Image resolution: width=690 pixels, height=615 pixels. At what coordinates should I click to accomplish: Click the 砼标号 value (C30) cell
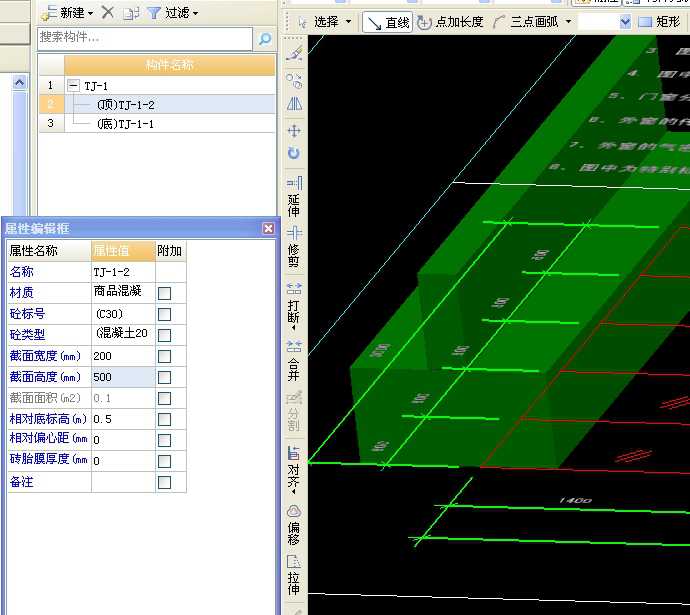point(123,314)
